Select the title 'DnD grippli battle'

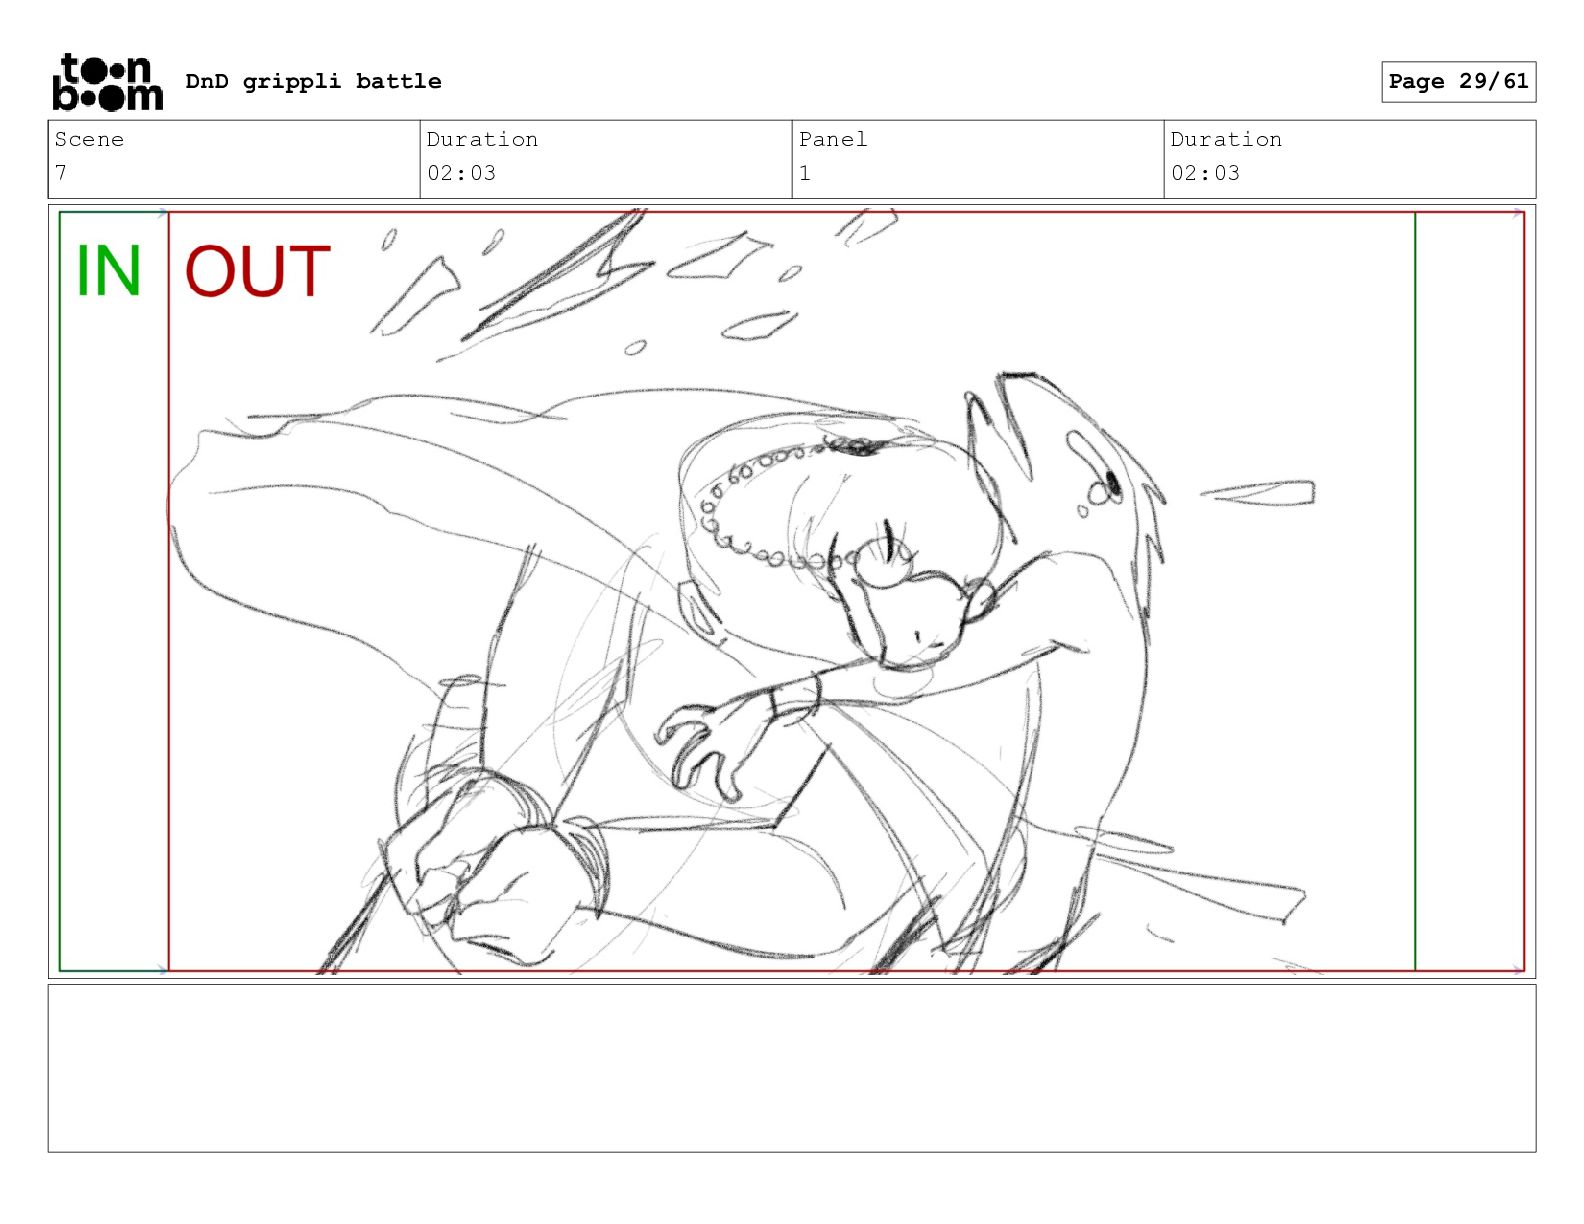click(x=313, y=81)
